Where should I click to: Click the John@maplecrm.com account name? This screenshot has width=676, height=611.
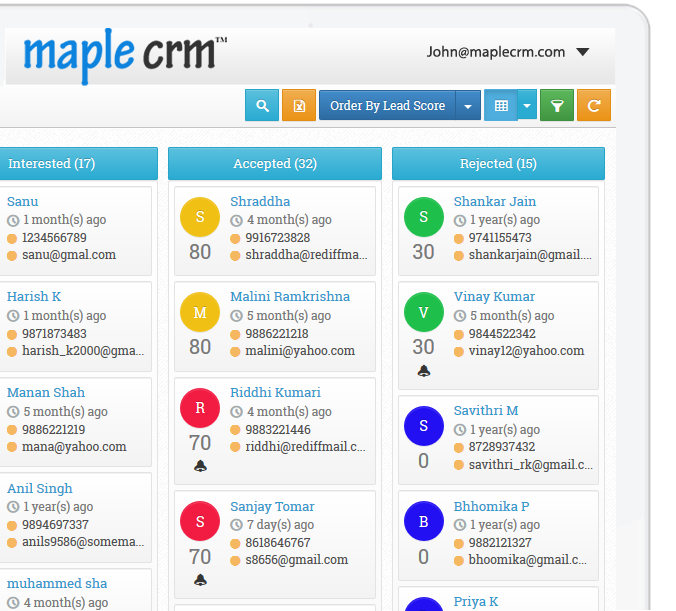(496, 52)
